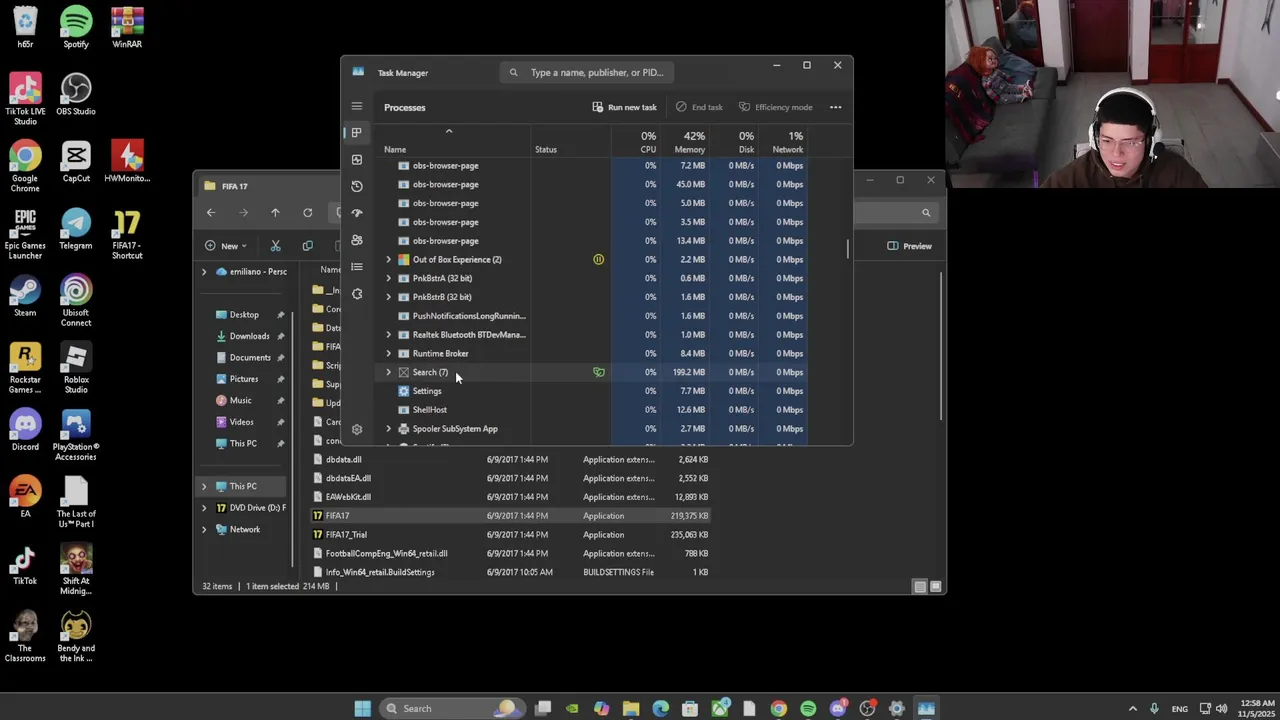Image resolution: width=1280 pixels, height=720 pixels.
Task: Click Run new task button
Action: (624, 107)
